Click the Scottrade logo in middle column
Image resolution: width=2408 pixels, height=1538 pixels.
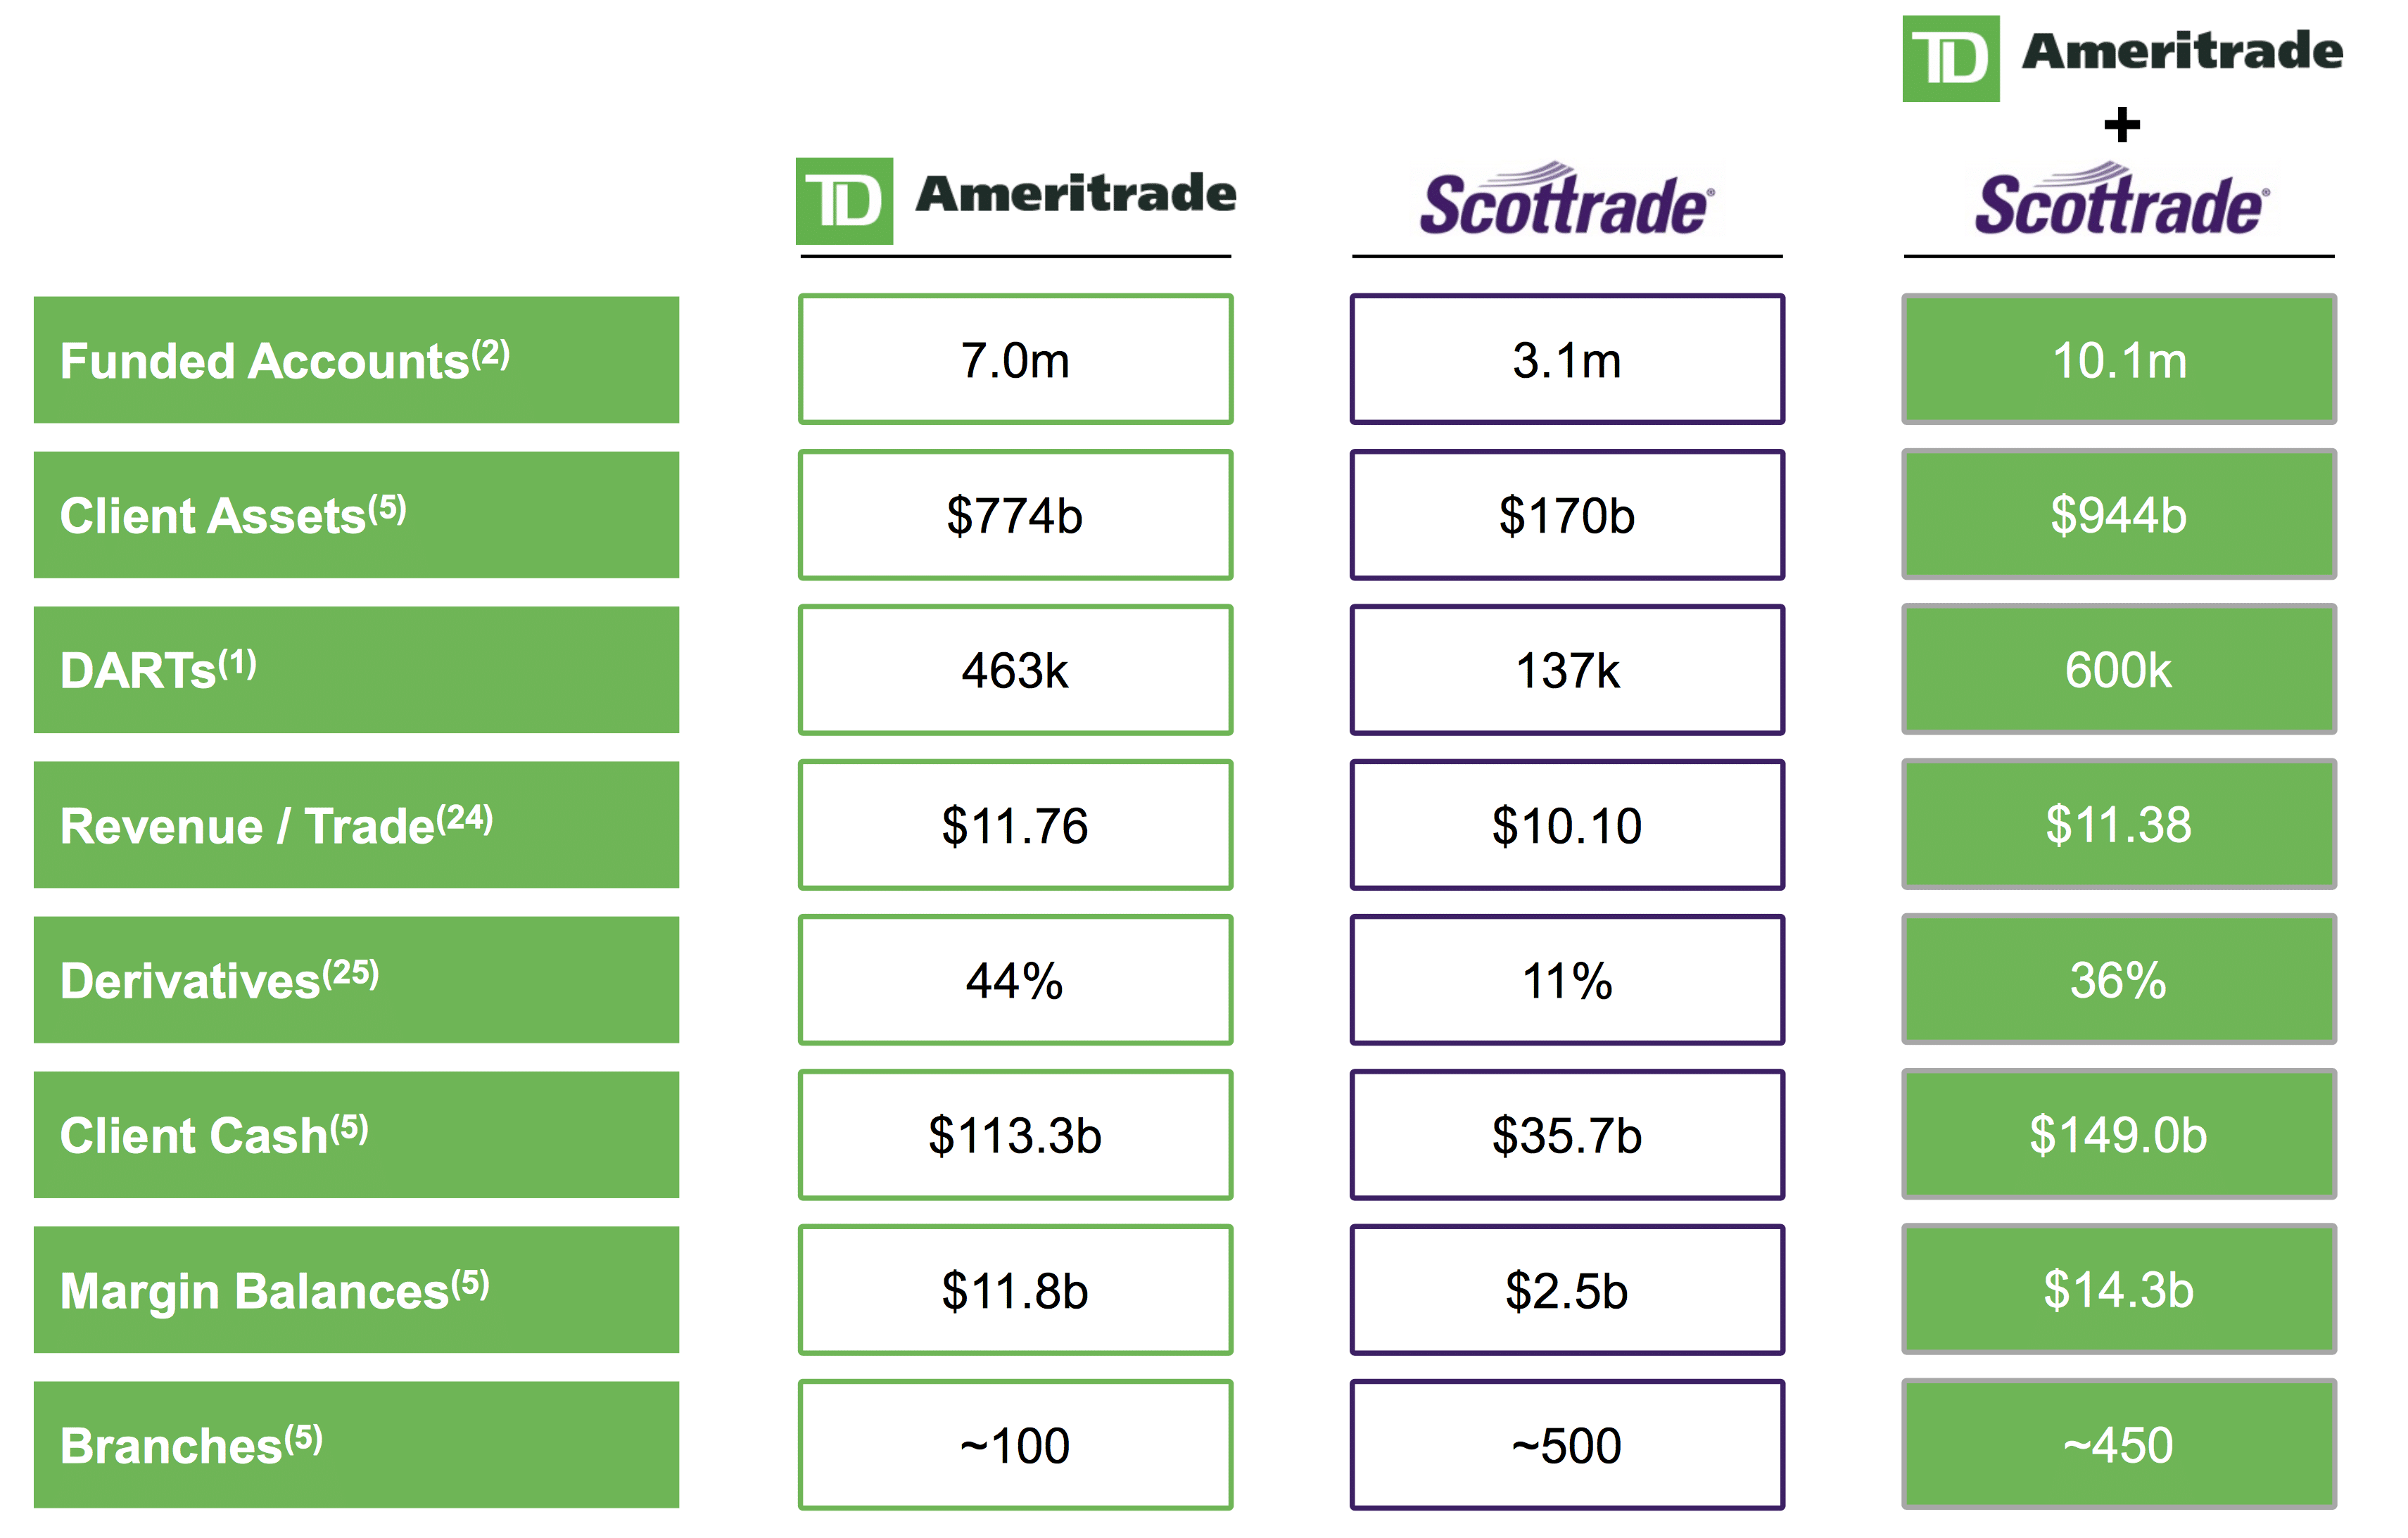click(1566, 202)
